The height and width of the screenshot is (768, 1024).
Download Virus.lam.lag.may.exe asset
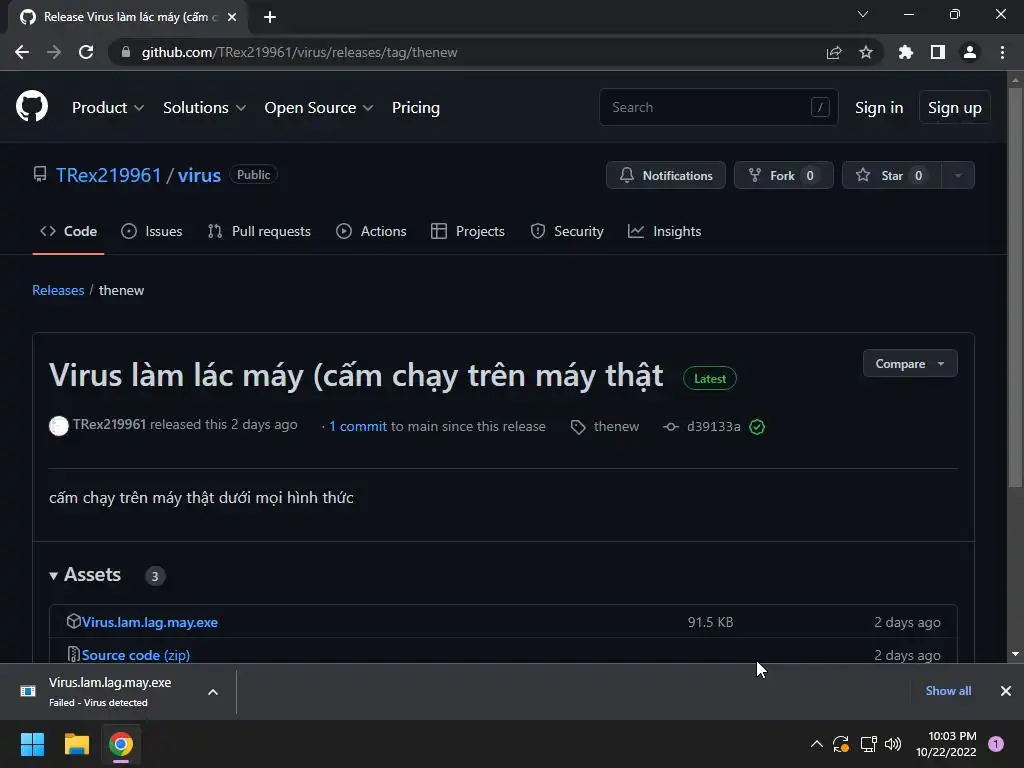150,622
